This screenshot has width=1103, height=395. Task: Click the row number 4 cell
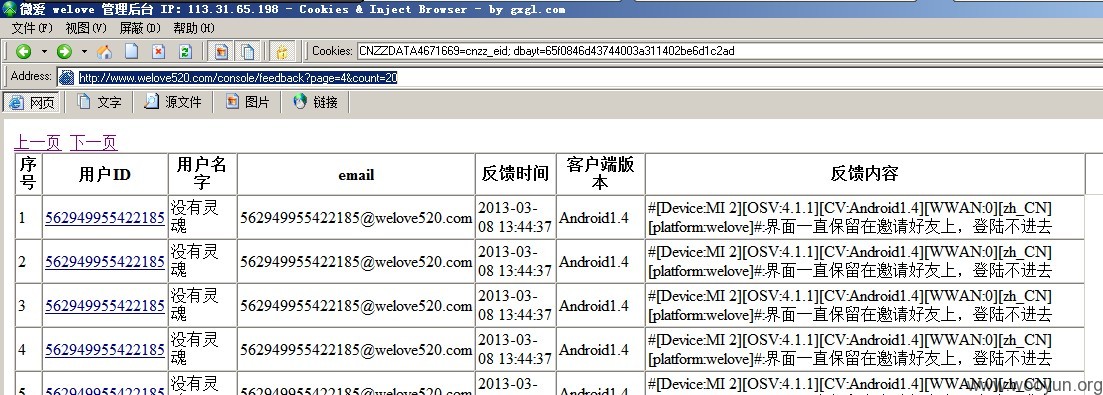tap(28, 349)
